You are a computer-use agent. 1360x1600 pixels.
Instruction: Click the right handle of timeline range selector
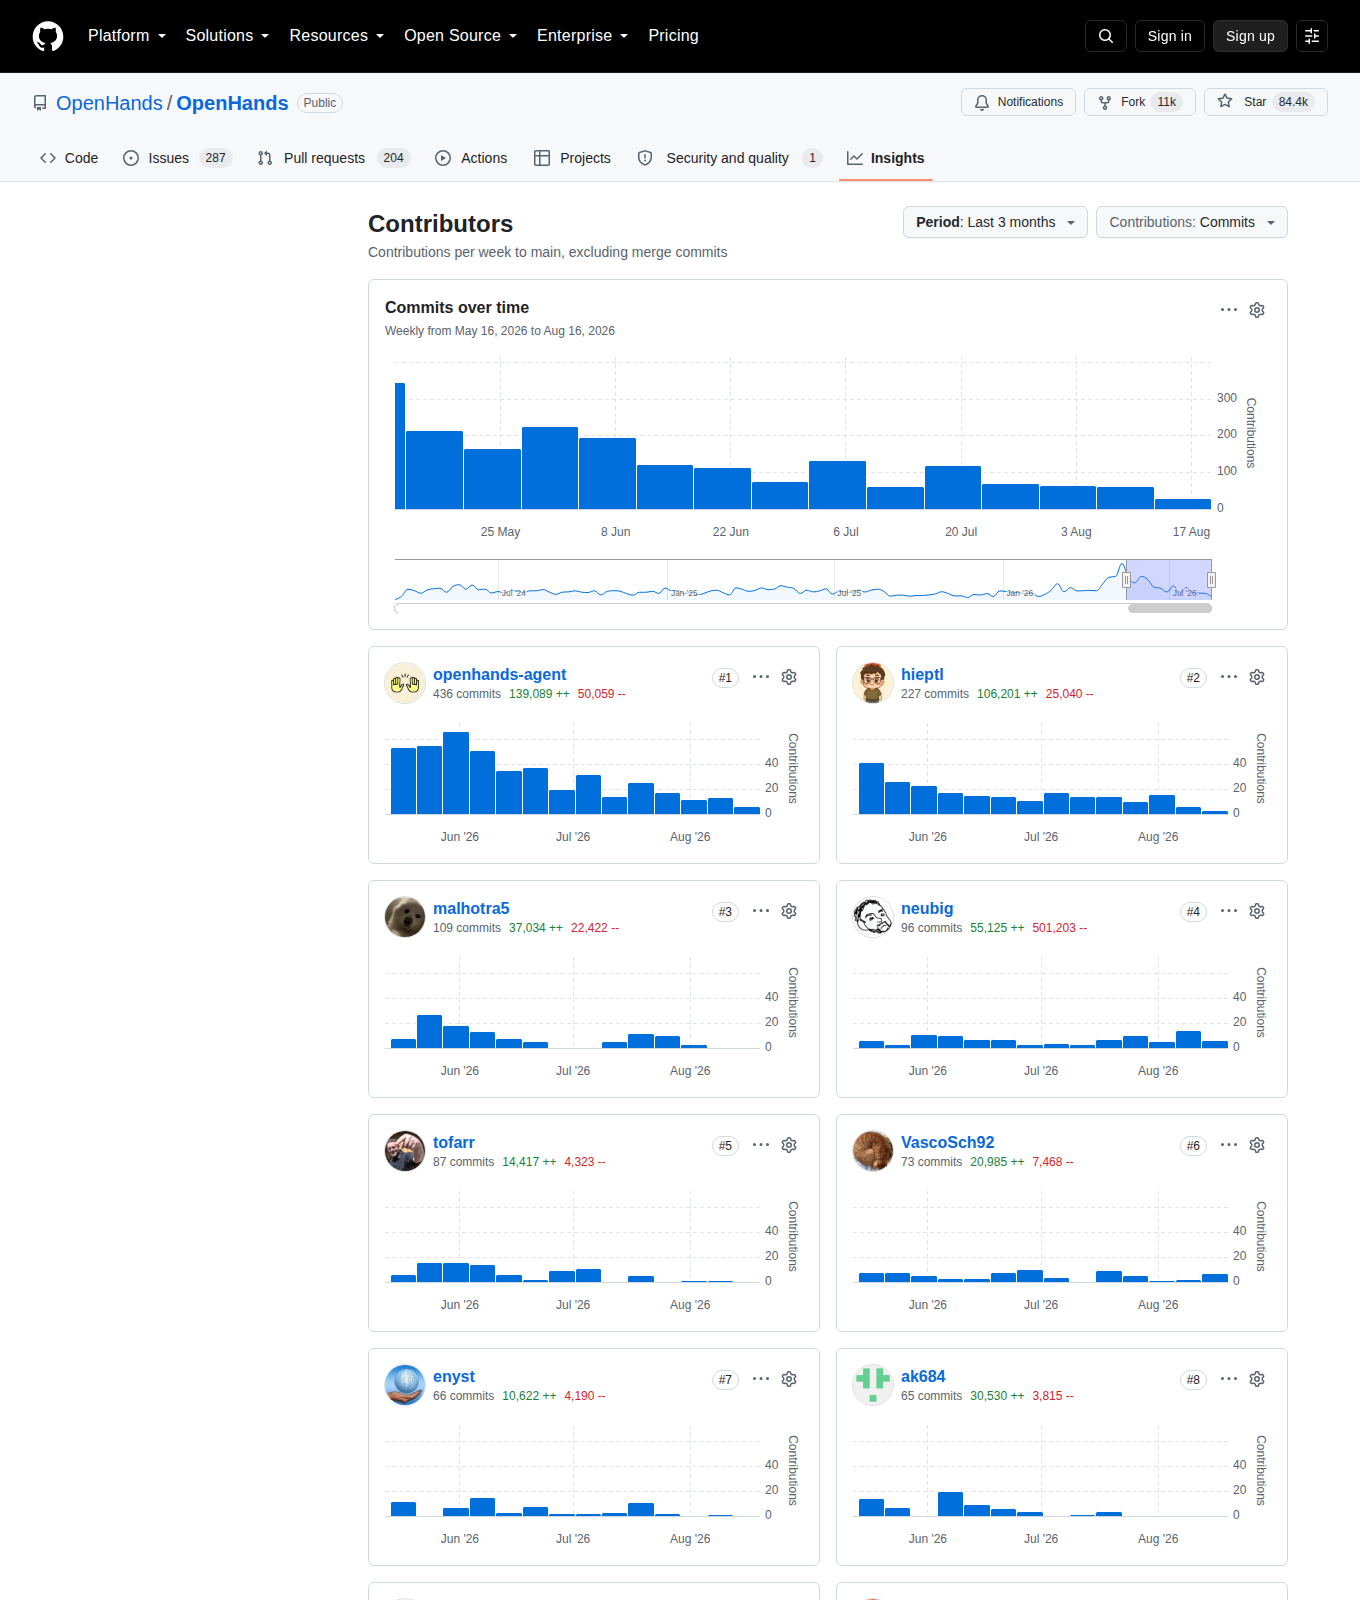click(x=1211, y=580)
